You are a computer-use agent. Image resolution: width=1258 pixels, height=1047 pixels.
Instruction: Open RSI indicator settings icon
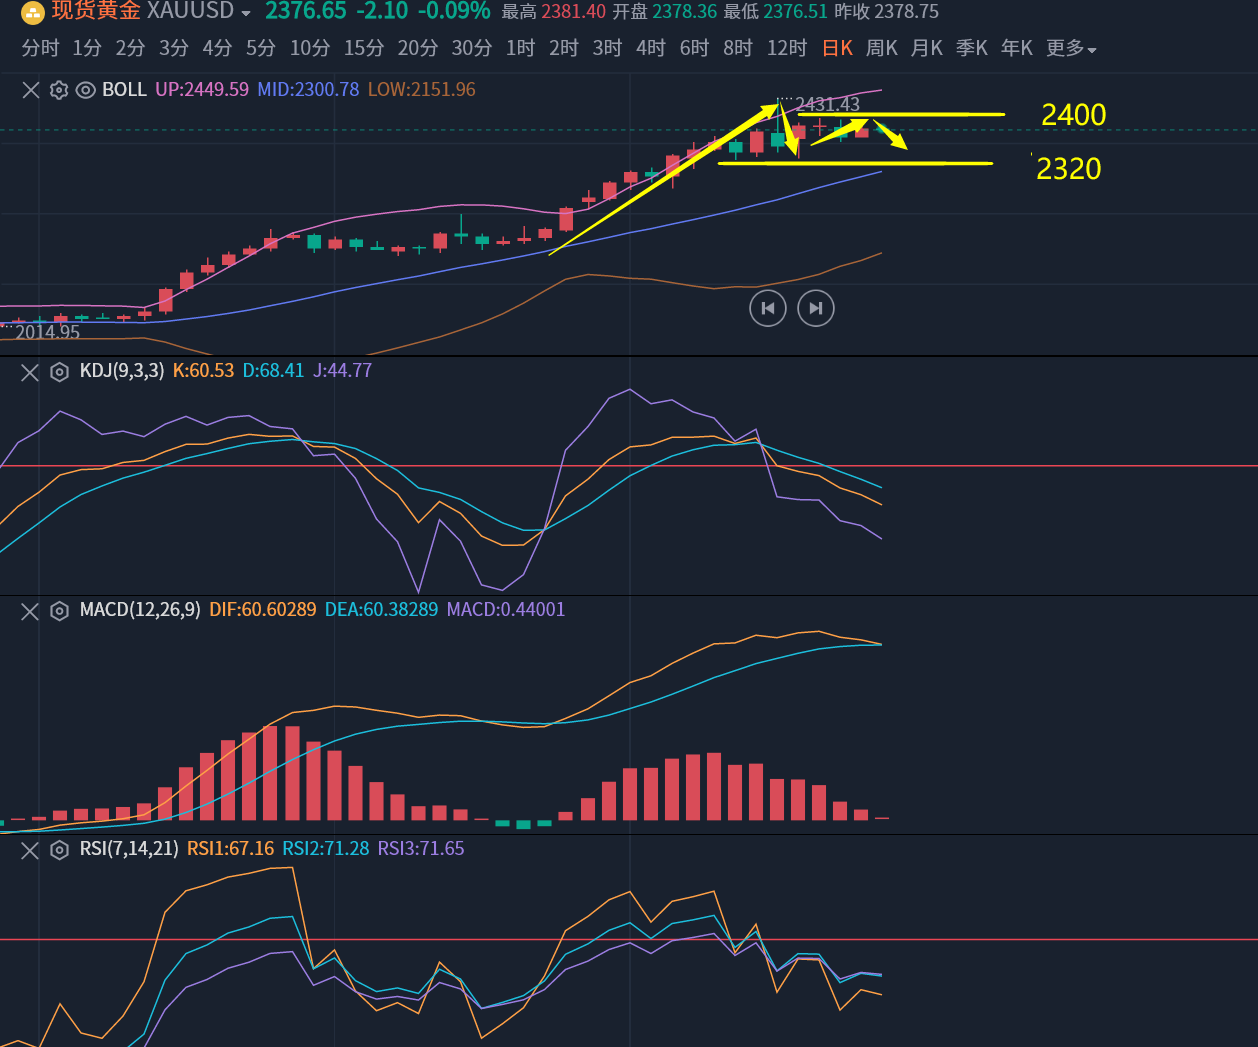59,850
